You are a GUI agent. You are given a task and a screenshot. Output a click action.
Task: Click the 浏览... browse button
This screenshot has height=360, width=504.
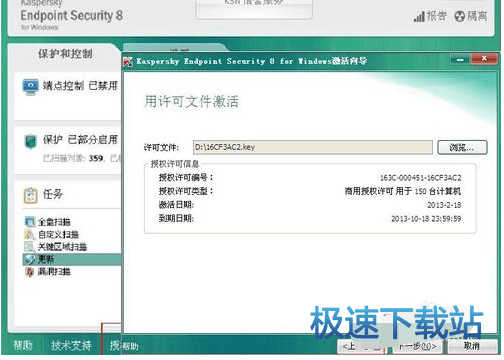pos(462,147)
